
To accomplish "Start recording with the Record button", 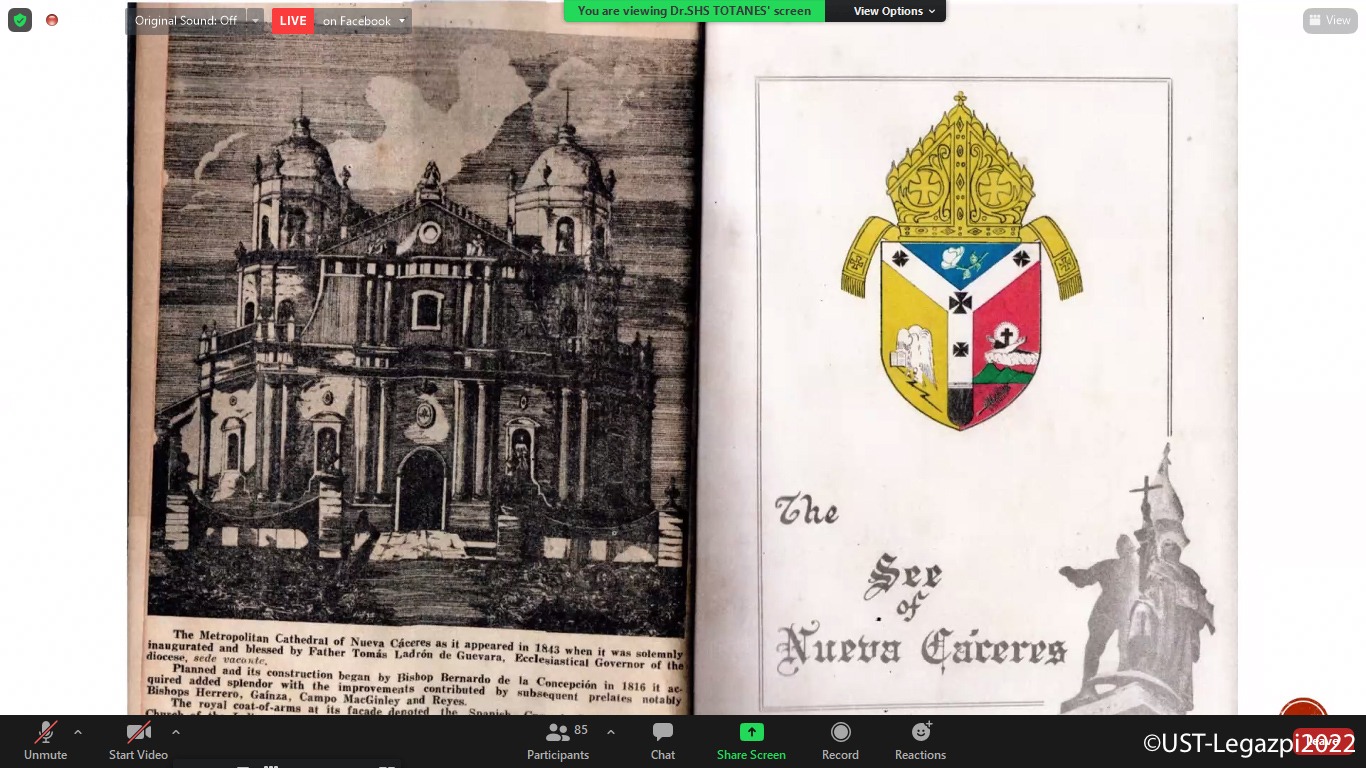I will click(x=840, y=741).
